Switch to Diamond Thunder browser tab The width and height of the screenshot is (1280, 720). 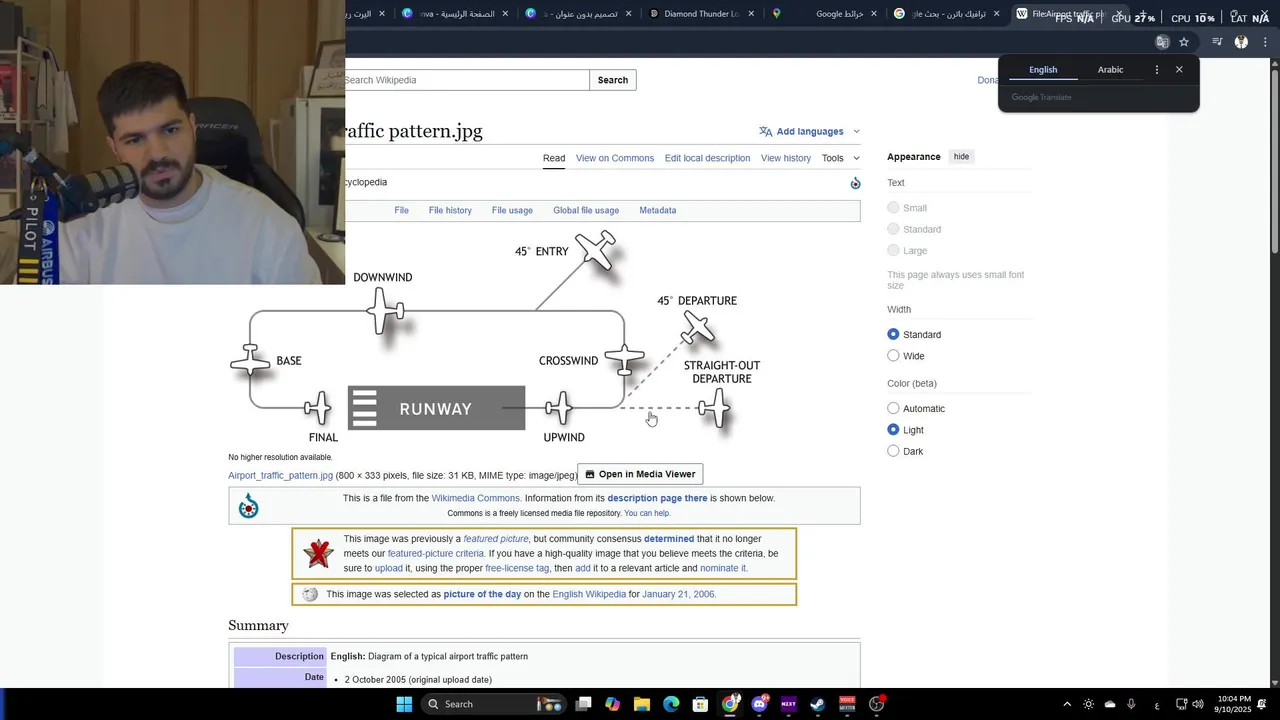[x=700, y=14]
